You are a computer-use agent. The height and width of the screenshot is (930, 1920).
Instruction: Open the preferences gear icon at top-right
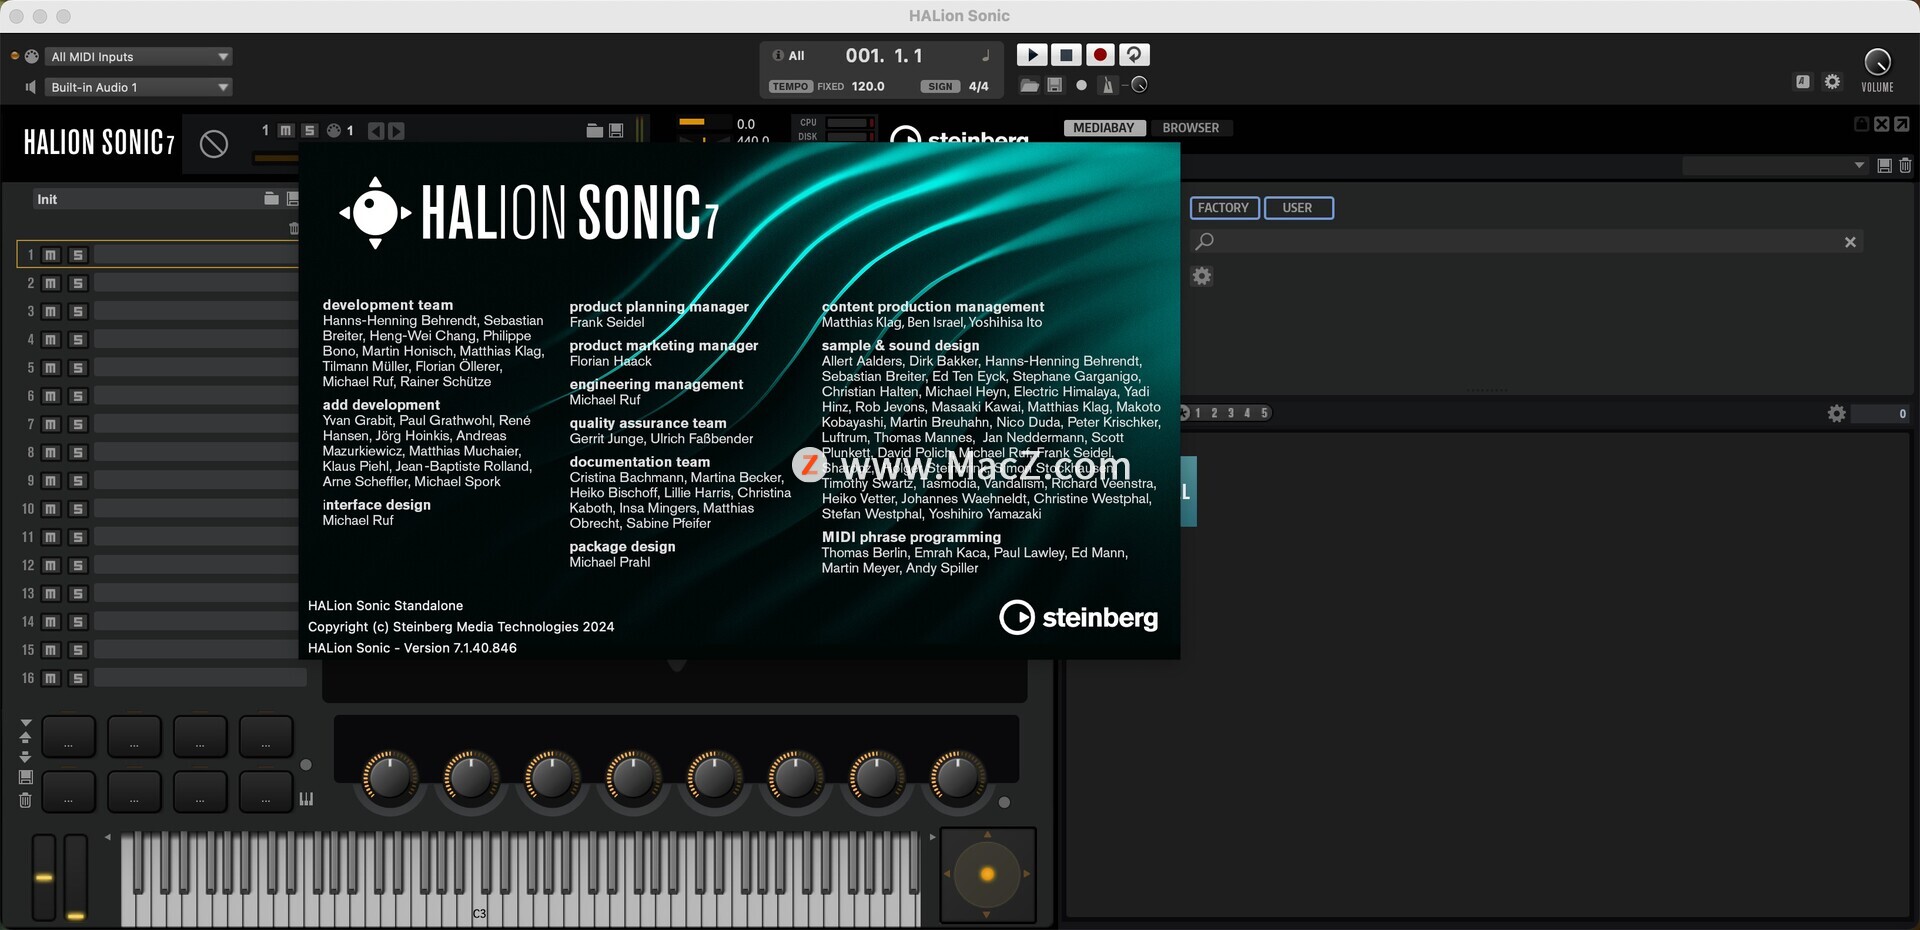tap(1832, 82)
